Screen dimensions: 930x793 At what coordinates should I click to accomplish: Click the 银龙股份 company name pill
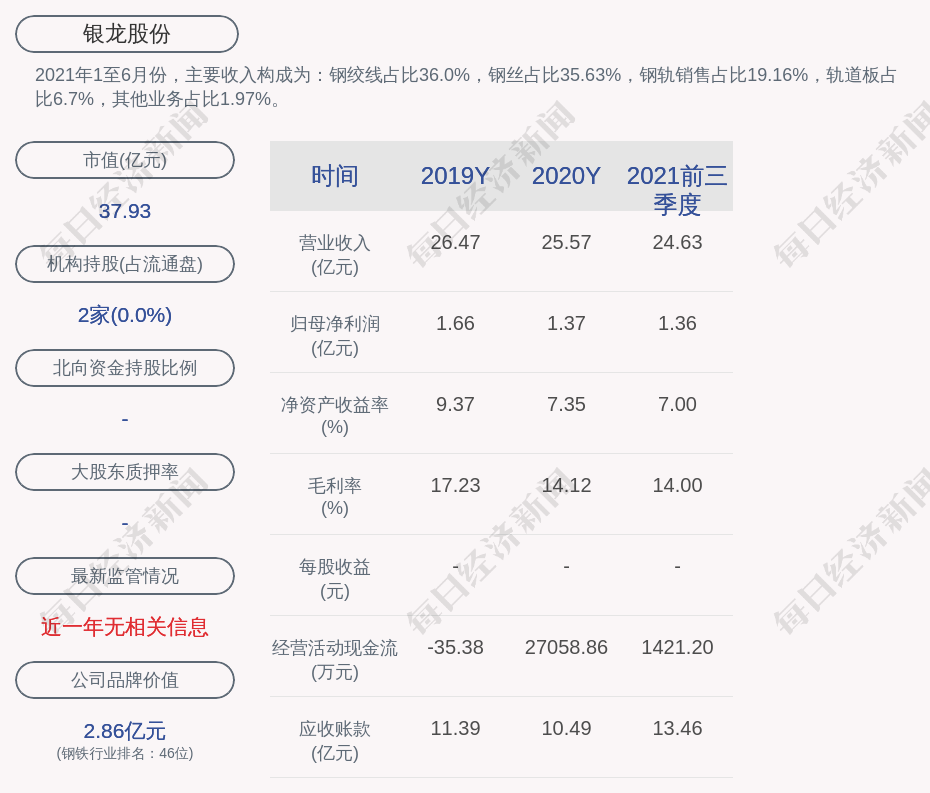click(x=127, y=34)
